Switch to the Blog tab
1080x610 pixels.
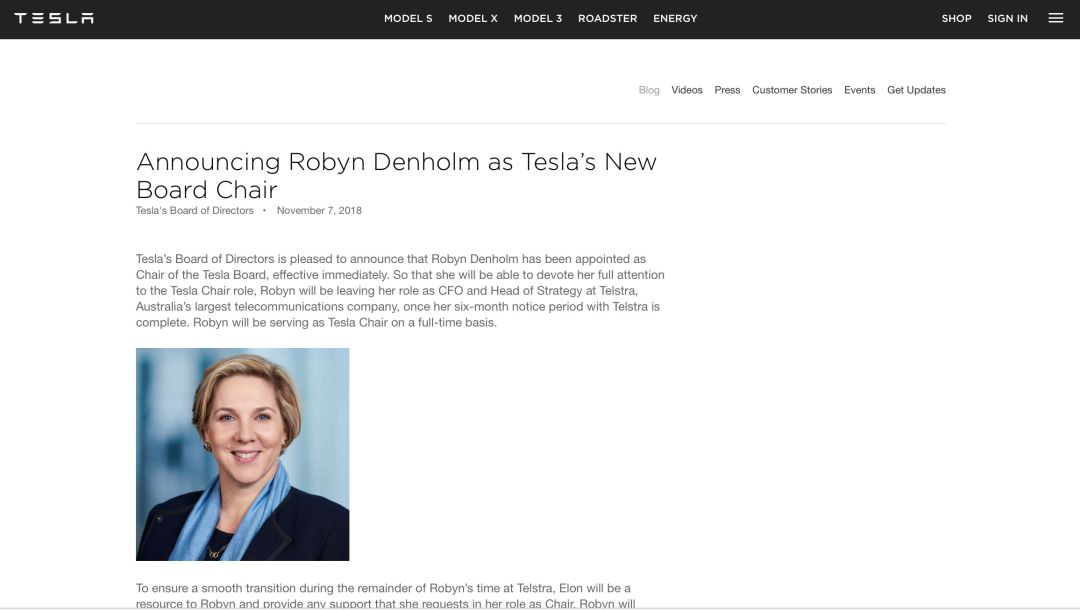click(x=649, y=90)
